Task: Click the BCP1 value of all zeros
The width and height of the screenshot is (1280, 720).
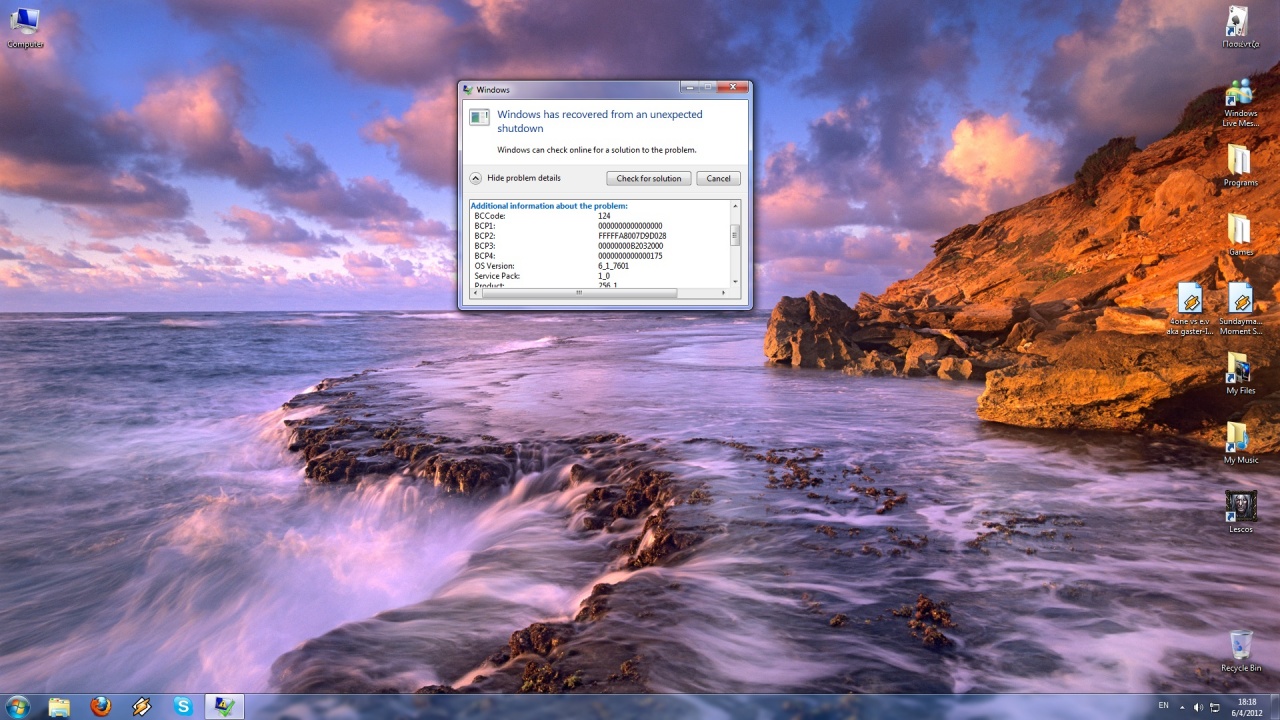Action: pyautogui.click(x=630, y=226)
